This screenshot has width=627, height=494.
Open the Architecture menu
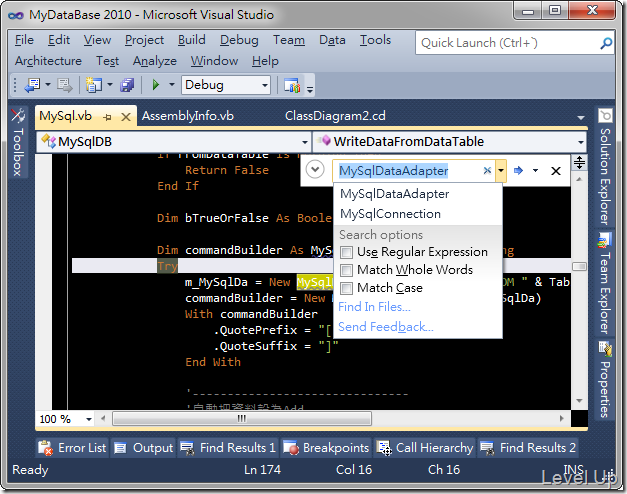click(48, 61)
